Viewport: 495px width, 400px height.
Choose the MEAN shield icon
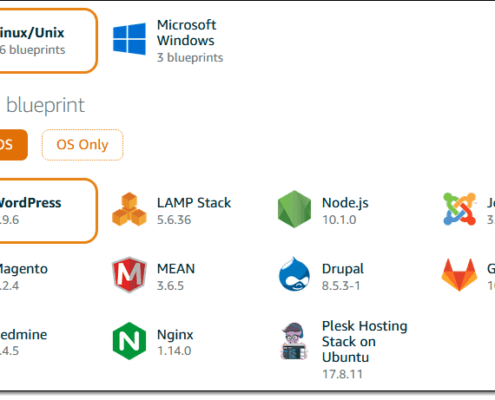(129, 275)
